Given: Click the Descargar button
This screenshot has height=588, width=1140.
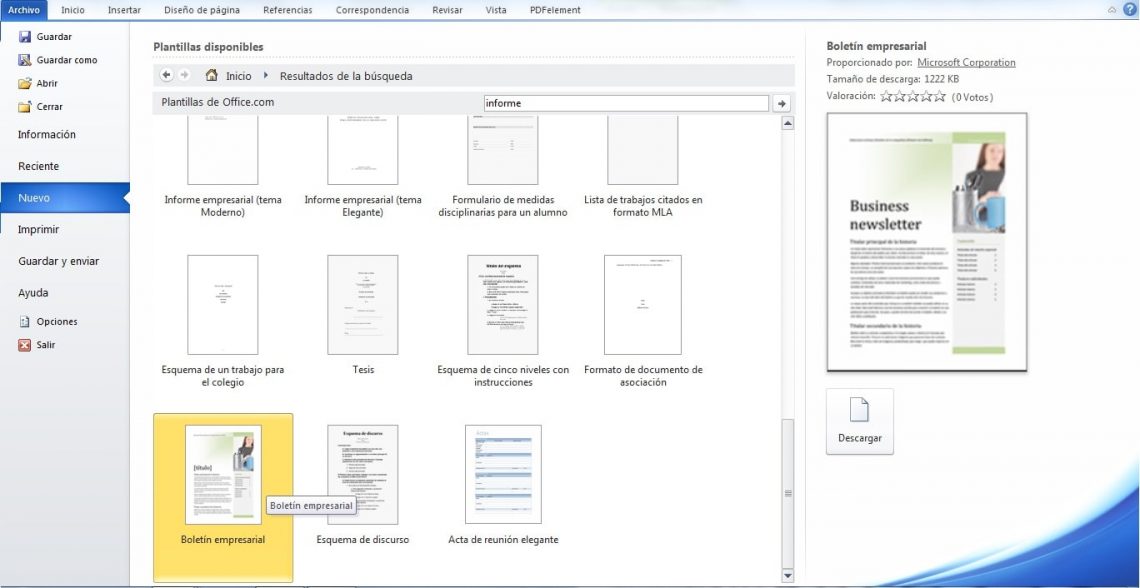Looking at the screenshot, I should 859,422.
